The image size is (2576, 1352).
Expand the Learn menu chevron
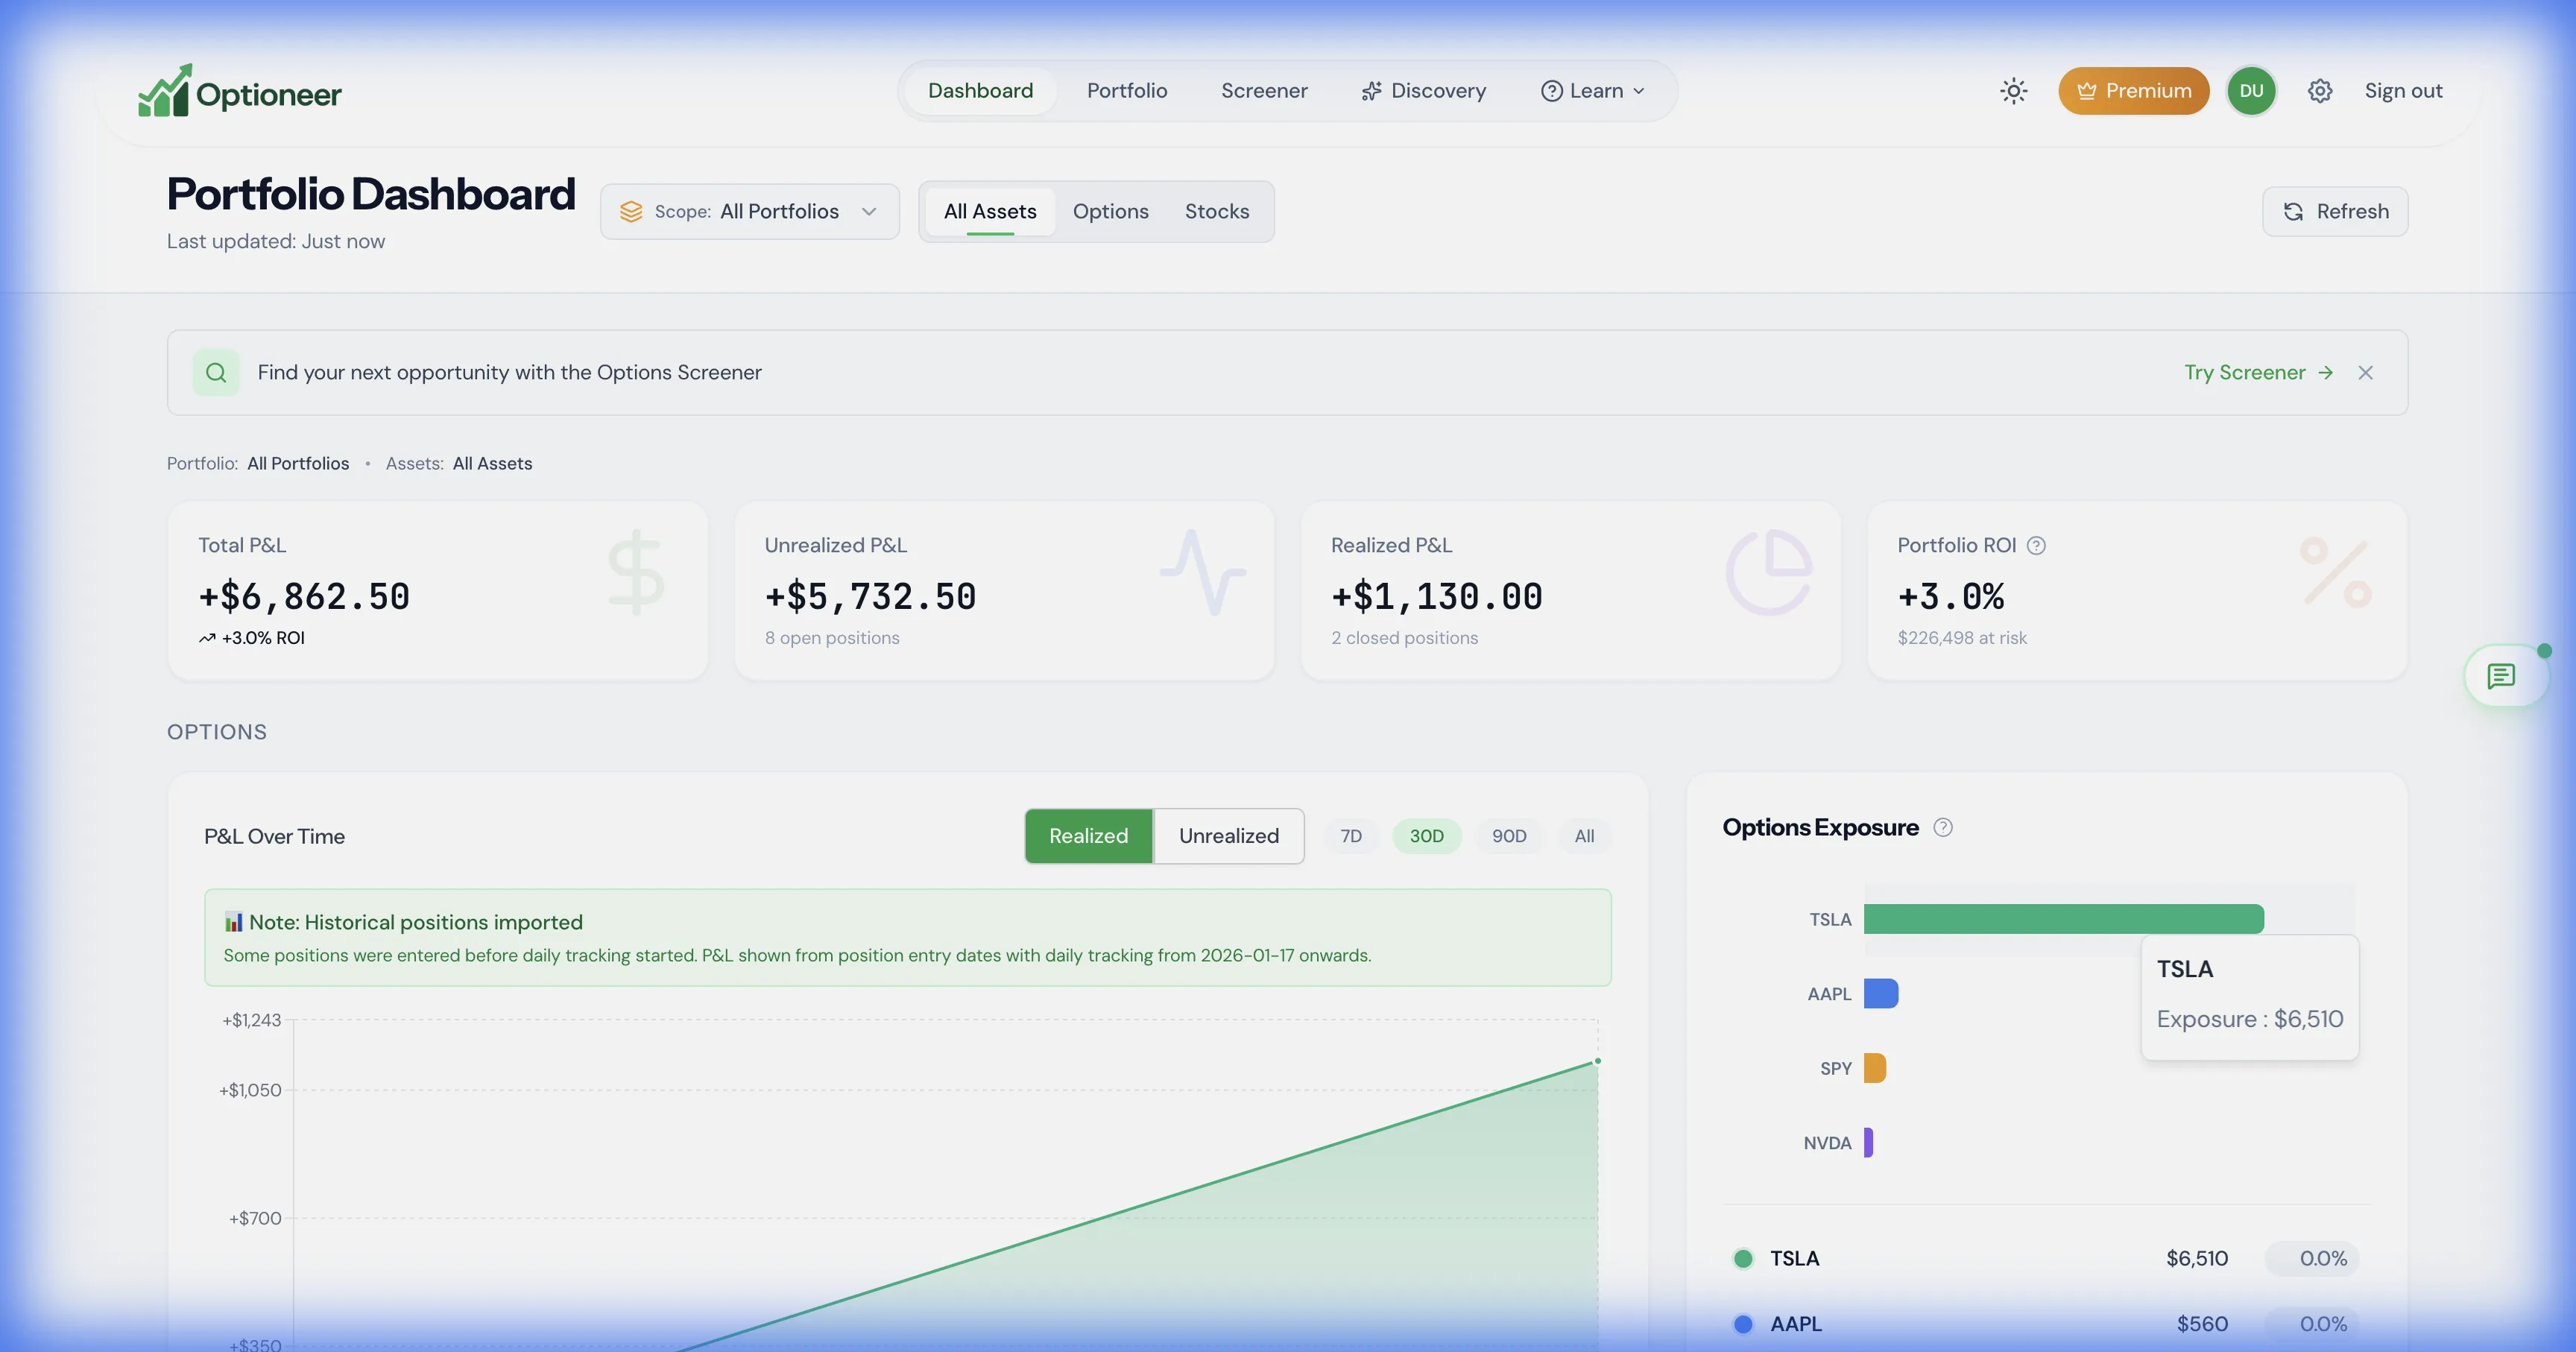(x=1639, y=91)
